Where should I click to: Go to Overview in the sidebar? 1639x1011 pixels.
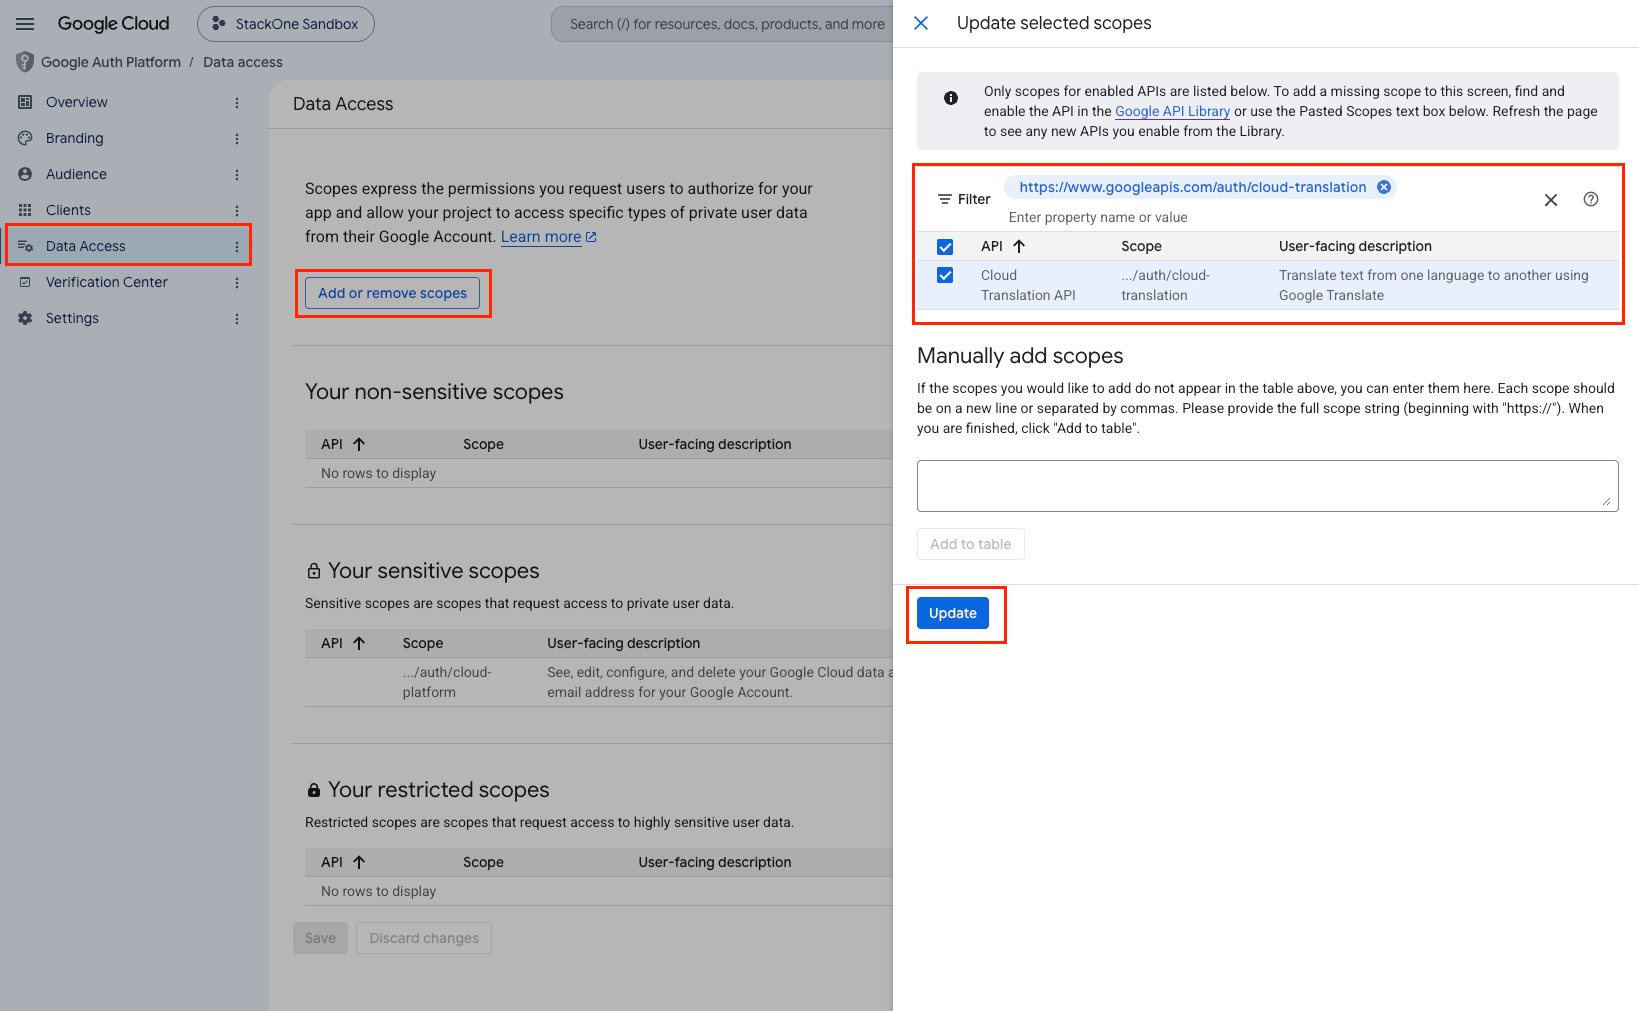[77, 102]
